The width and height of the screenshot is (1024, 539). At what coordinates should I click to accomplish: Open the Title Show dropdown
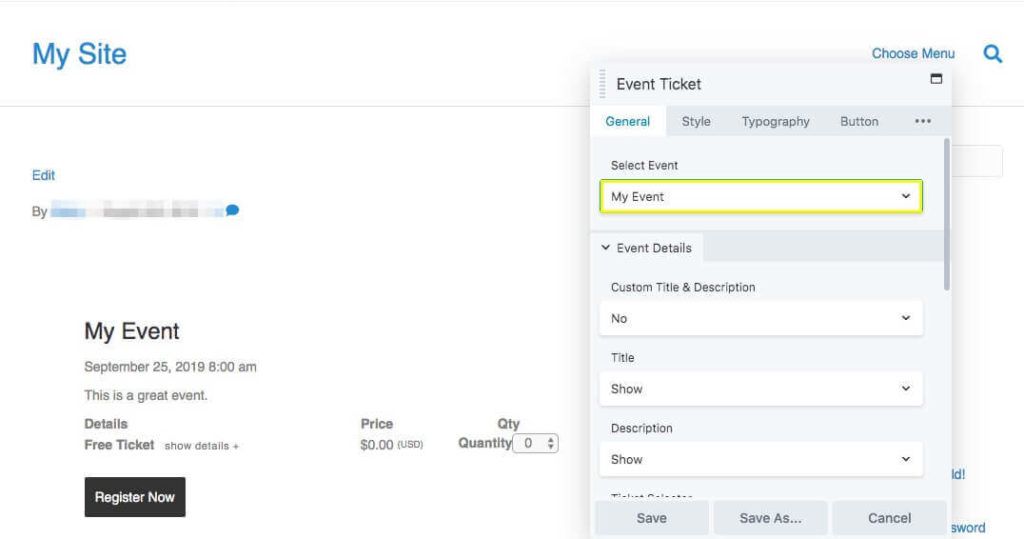pyautogui.click(x=760, y=389)
